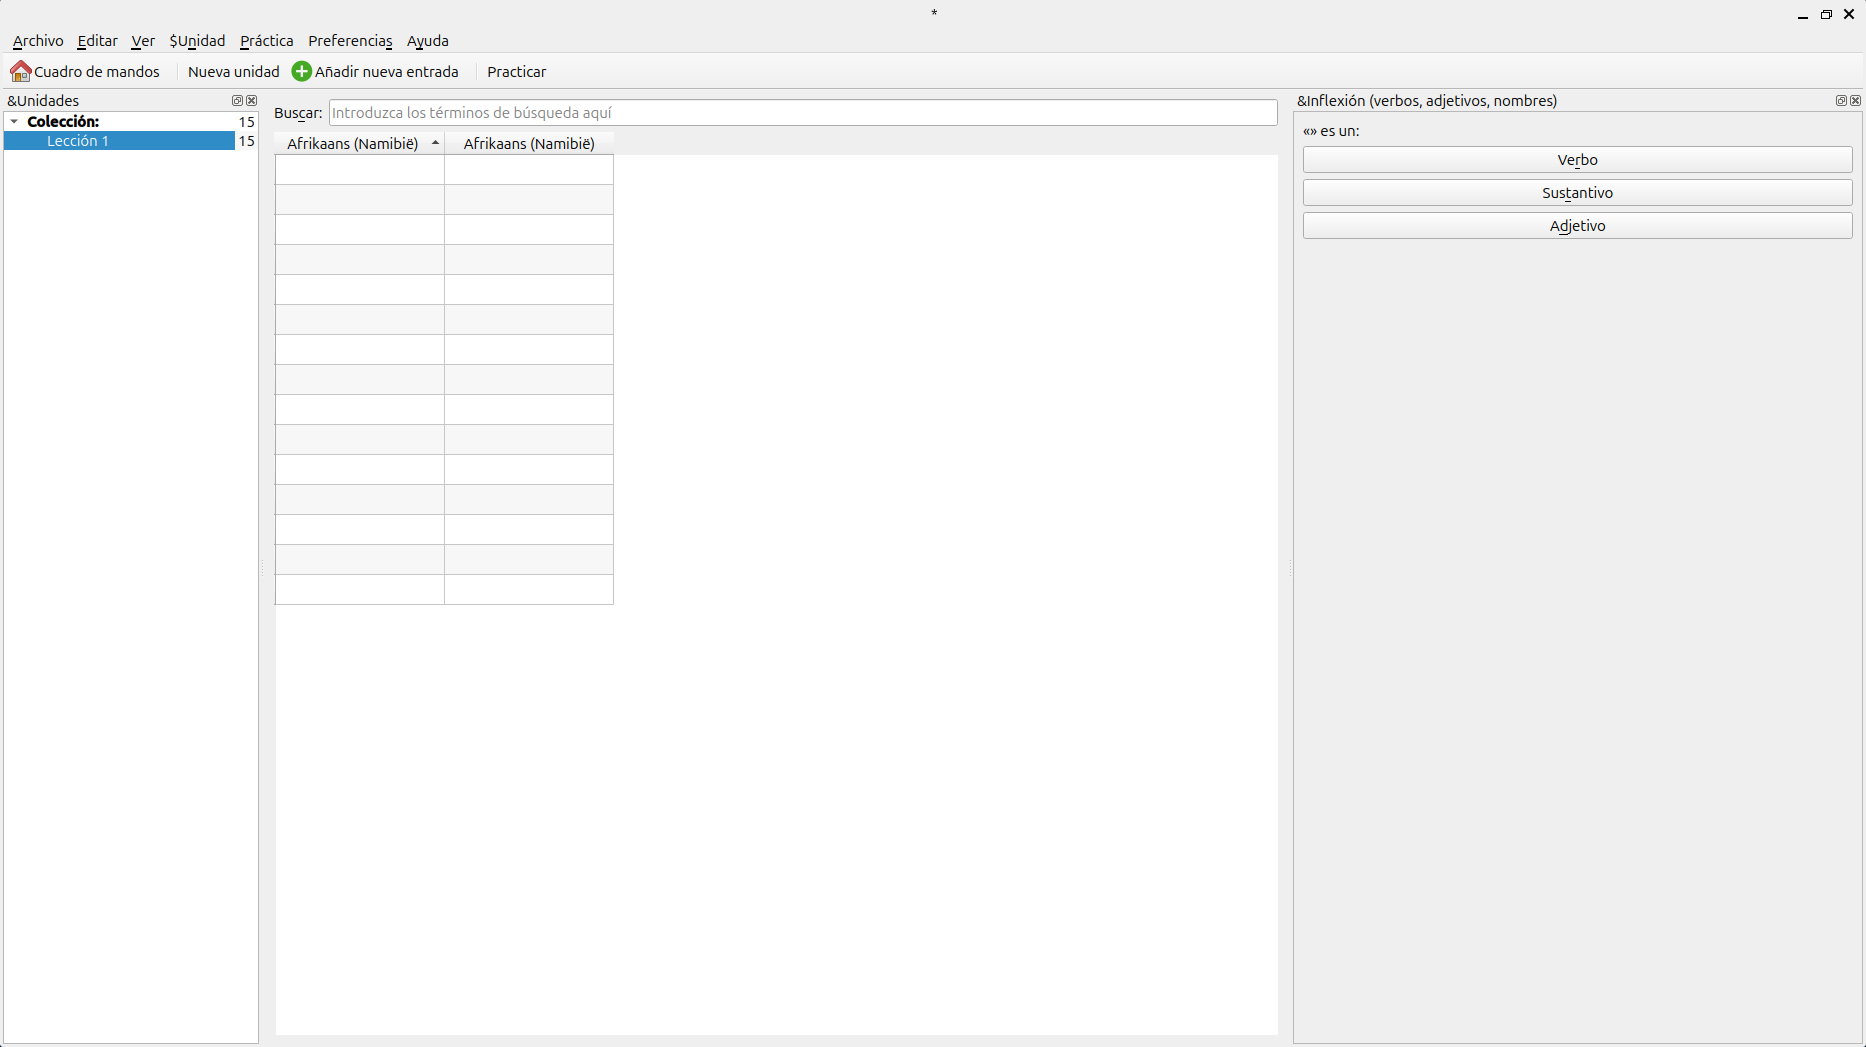This screenshot has width=1866, height=1047.
Task: Click the Buscar search input field
Action: pos(802,113)
